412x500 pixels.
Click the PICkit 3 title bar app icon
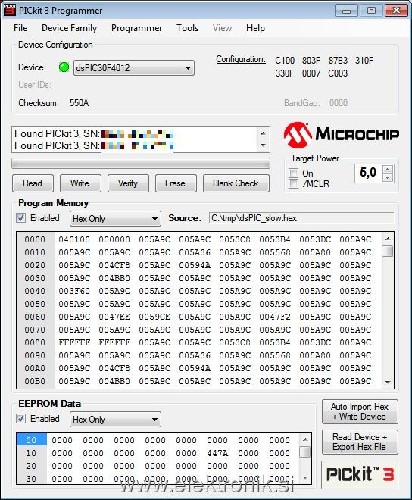click(x=10, y=10)
